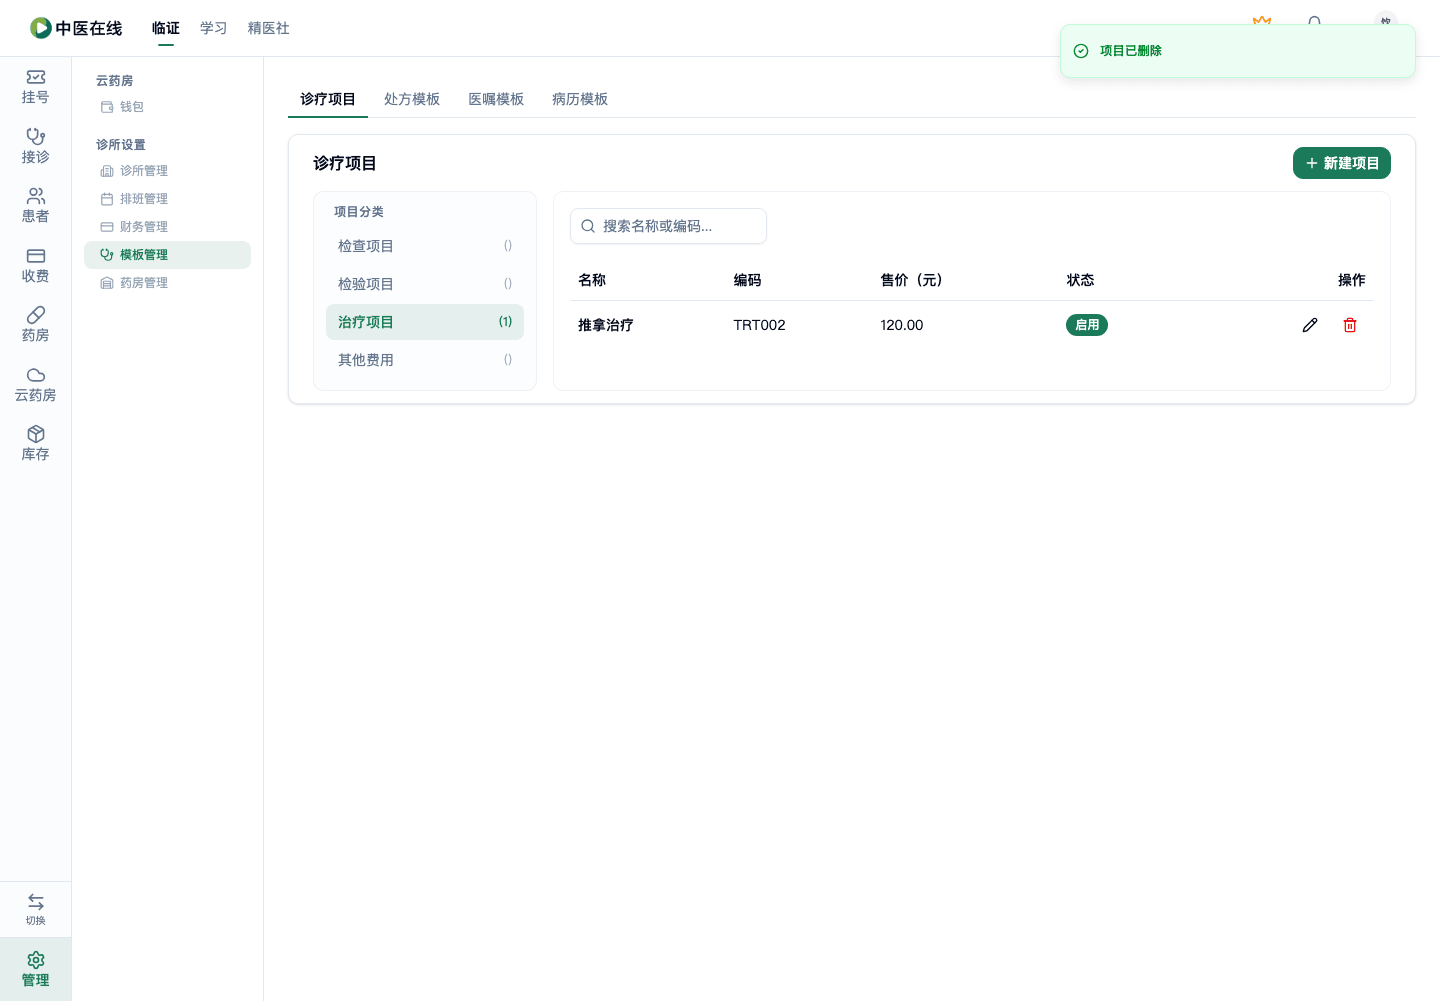
Task: Click the 120.00 price cell
Action: (x=902, y=325)
